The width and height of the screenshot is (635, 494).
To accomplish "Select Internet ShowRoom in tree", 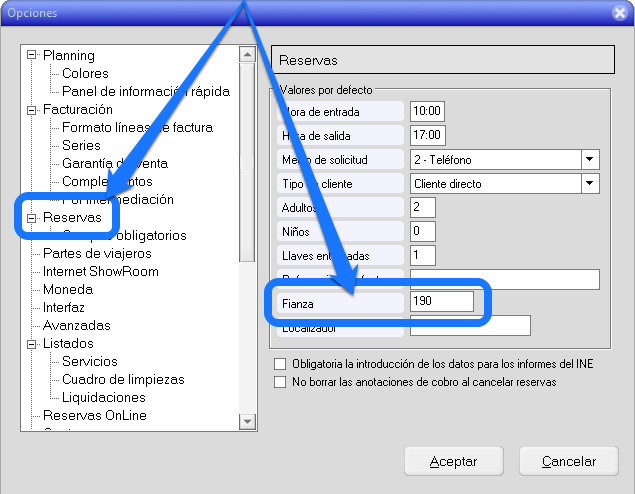I will click(100, 272).
